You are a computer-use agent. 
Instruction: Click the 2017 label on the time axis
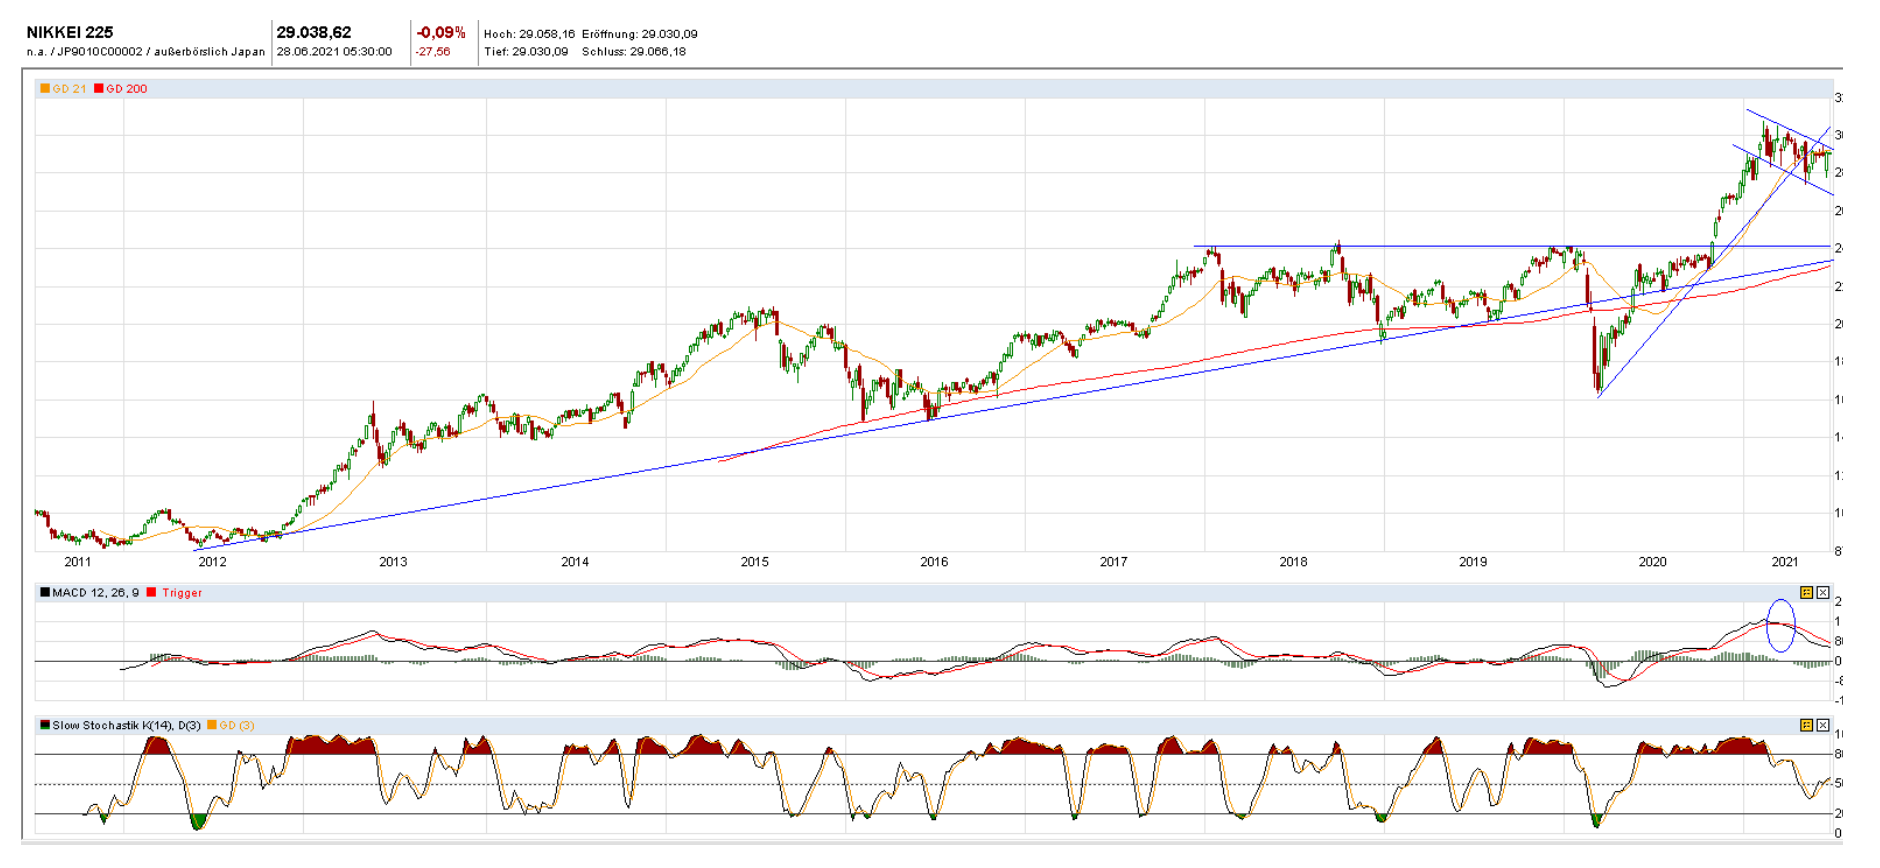point(1114,562)
